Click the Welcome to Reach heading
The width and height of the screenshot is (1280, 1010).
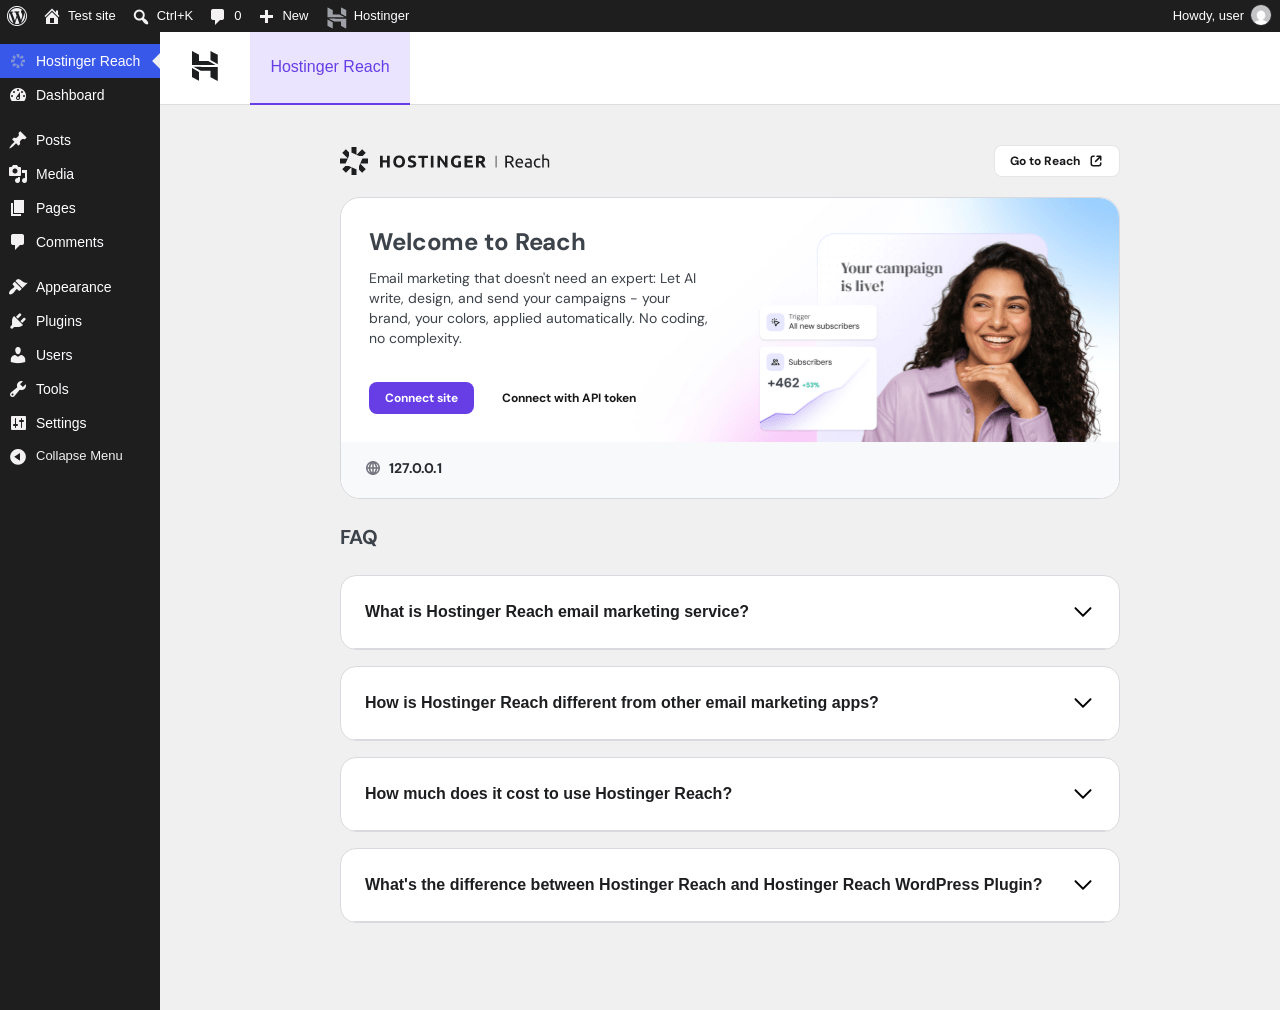(477, 242)
